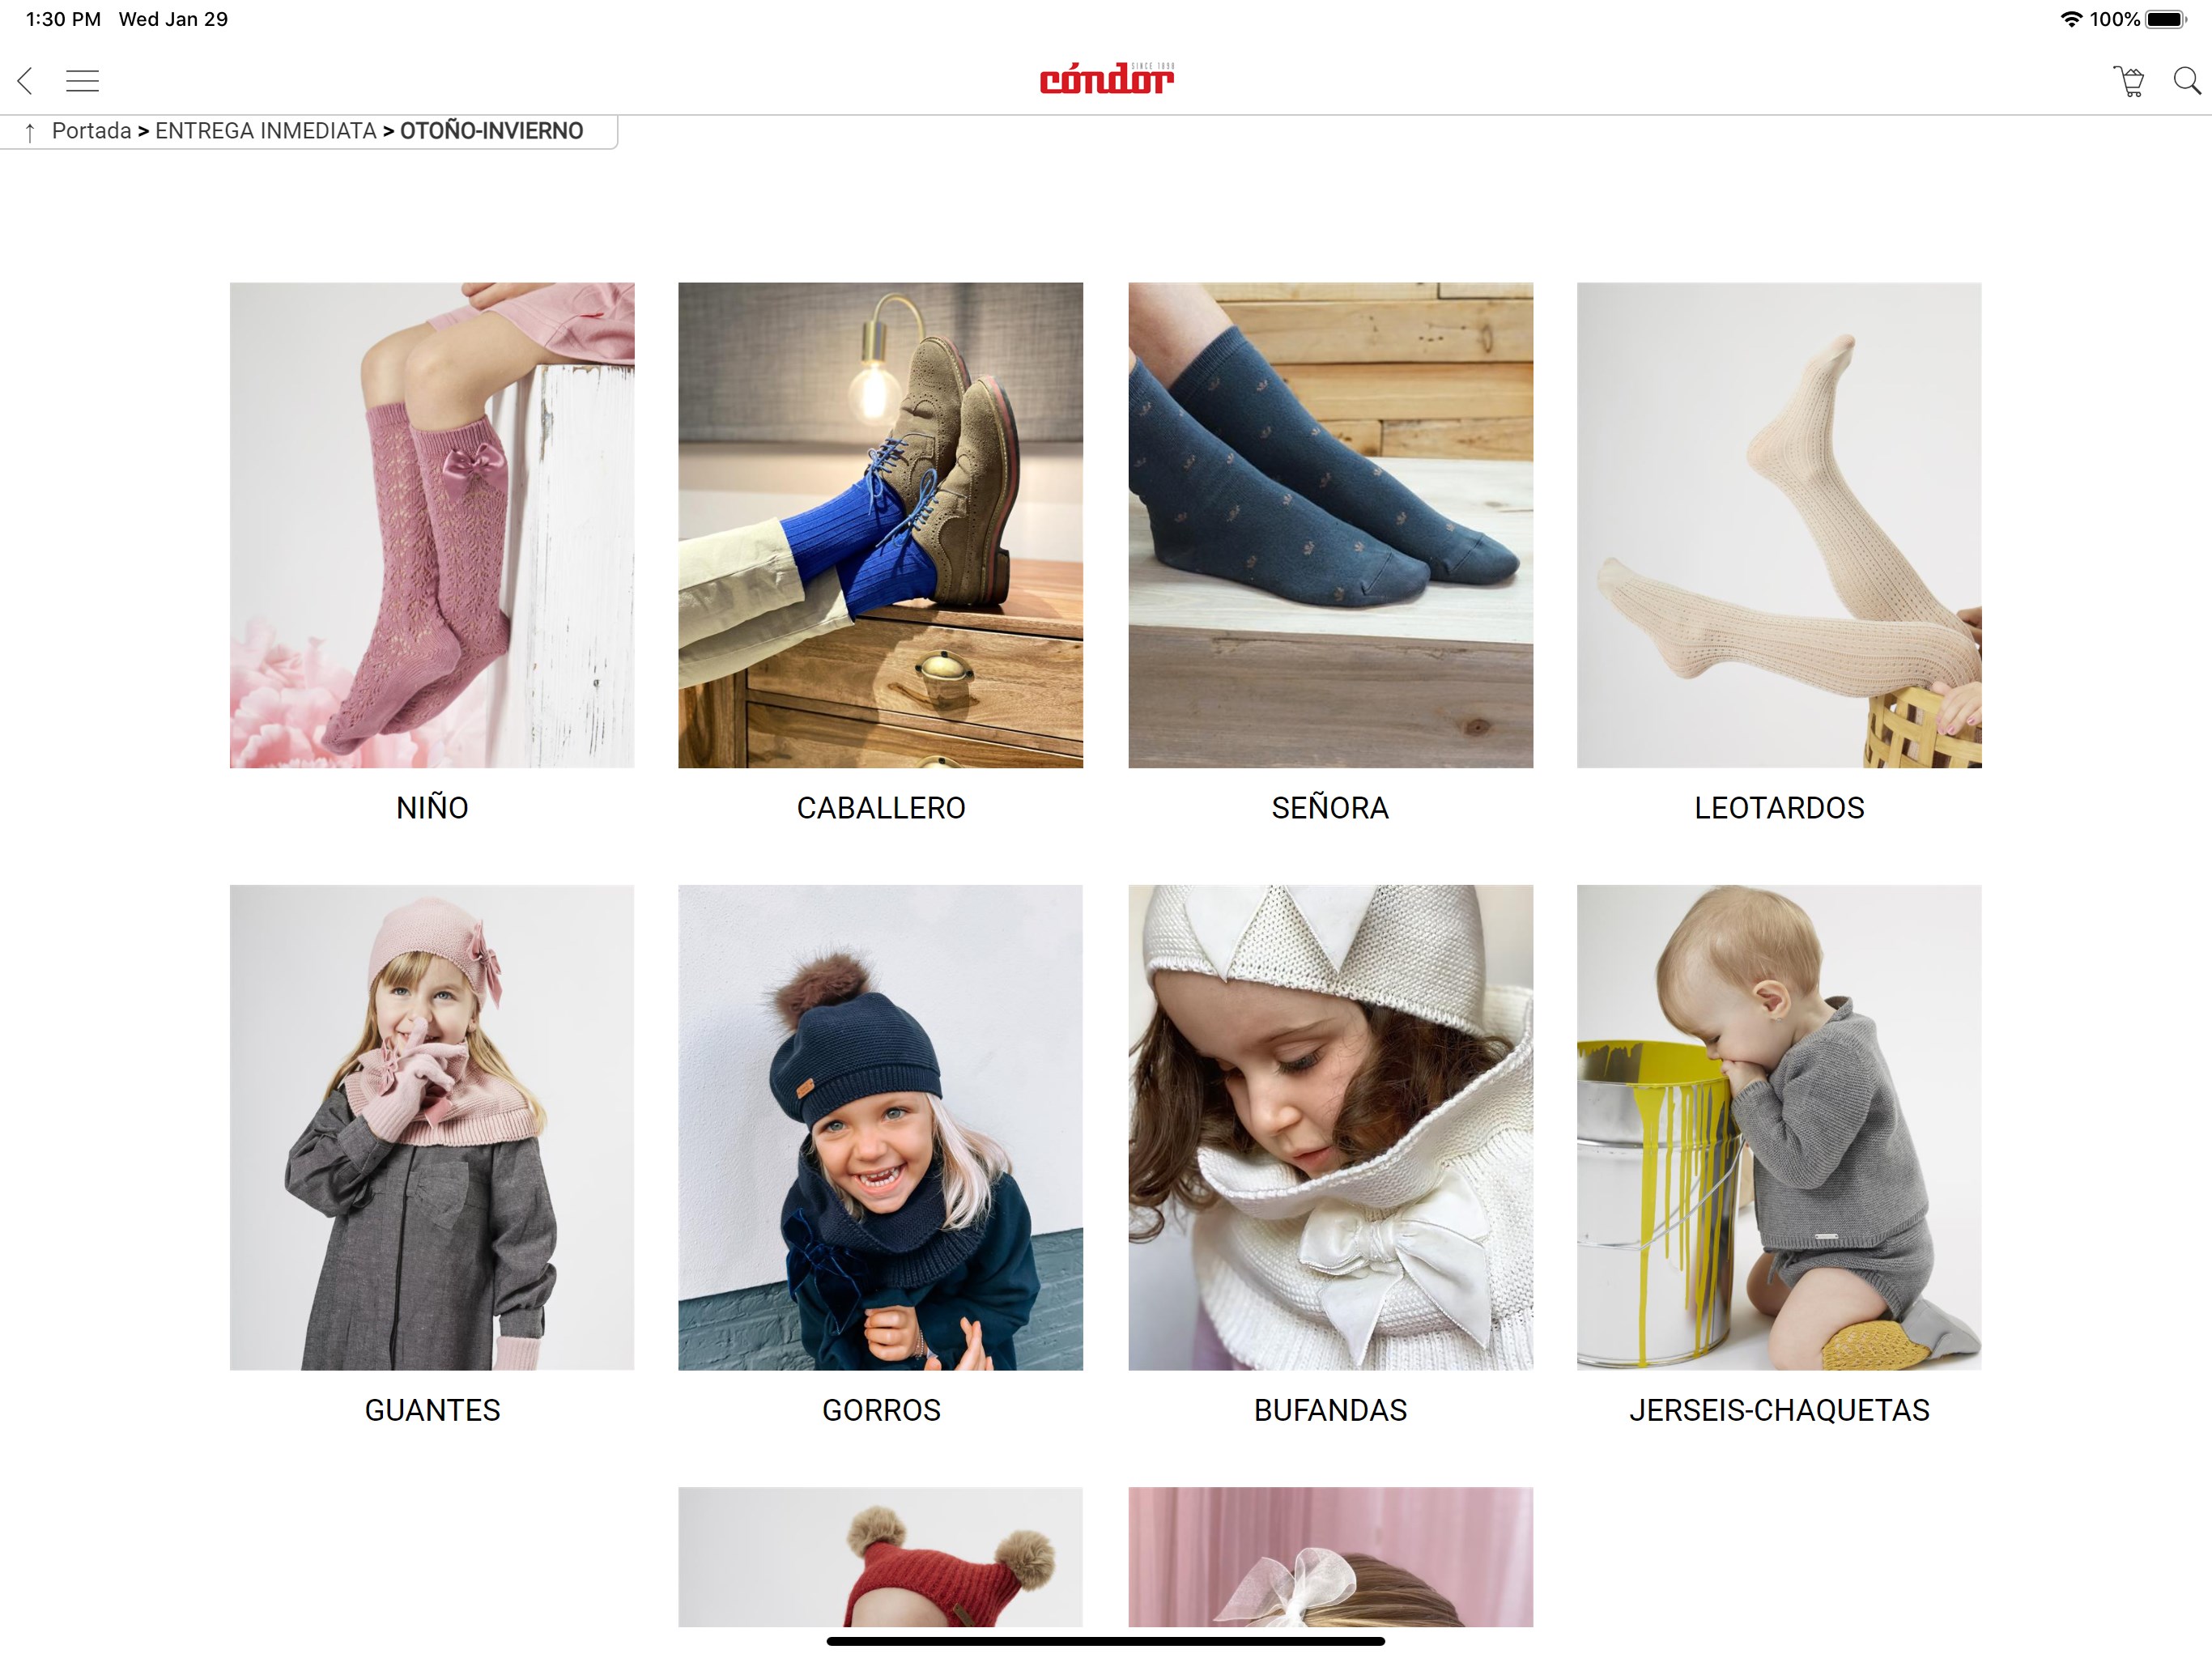
Task: Open the hair bow category thumbnail
Action: tap(1330, 1557)
